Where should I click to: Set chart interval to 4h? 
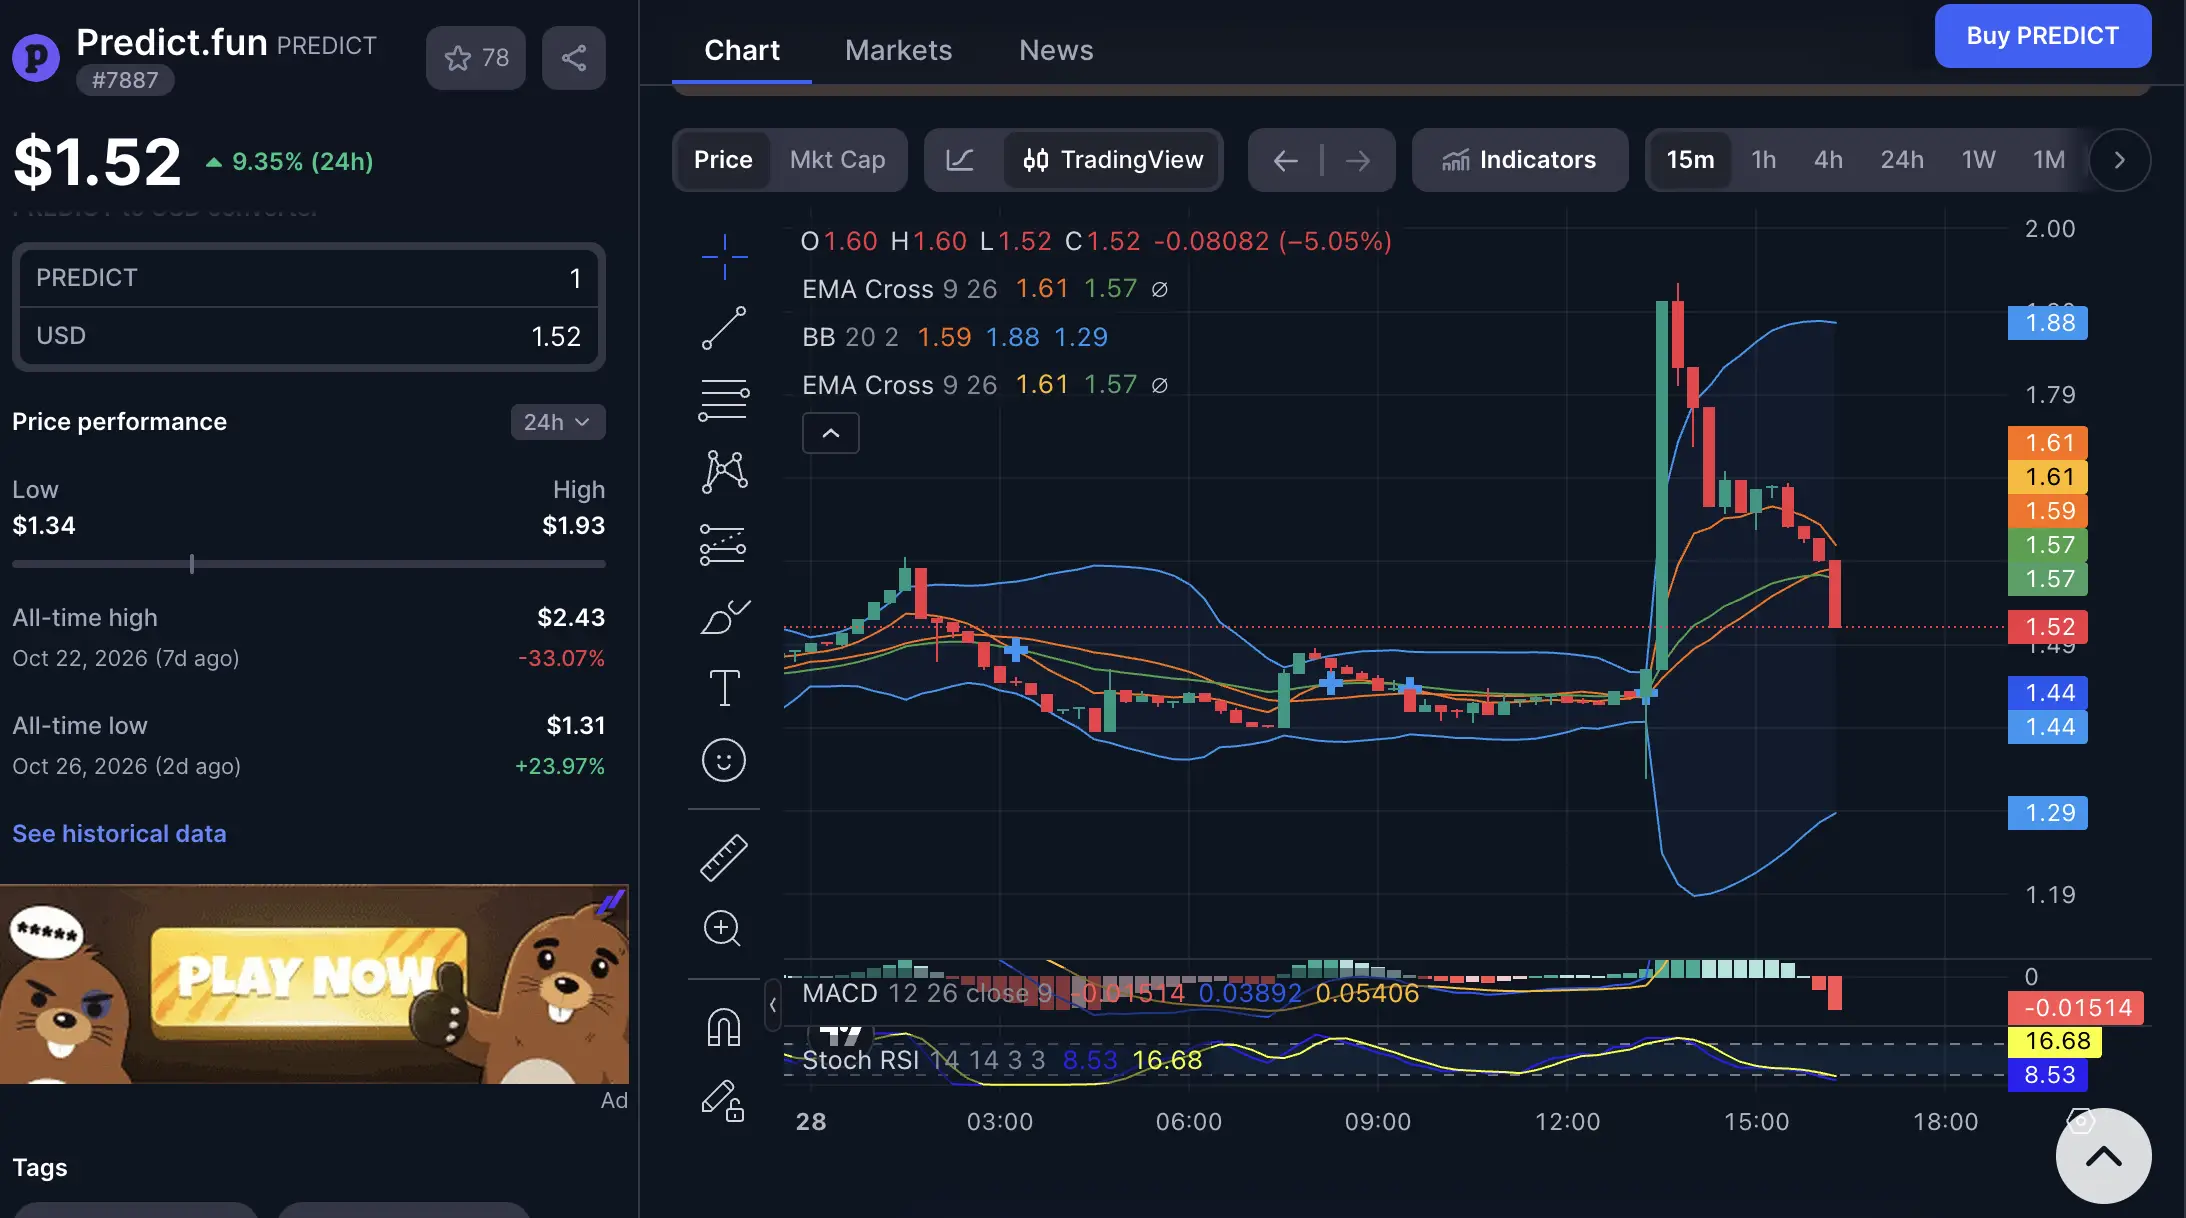point(1828,160)
